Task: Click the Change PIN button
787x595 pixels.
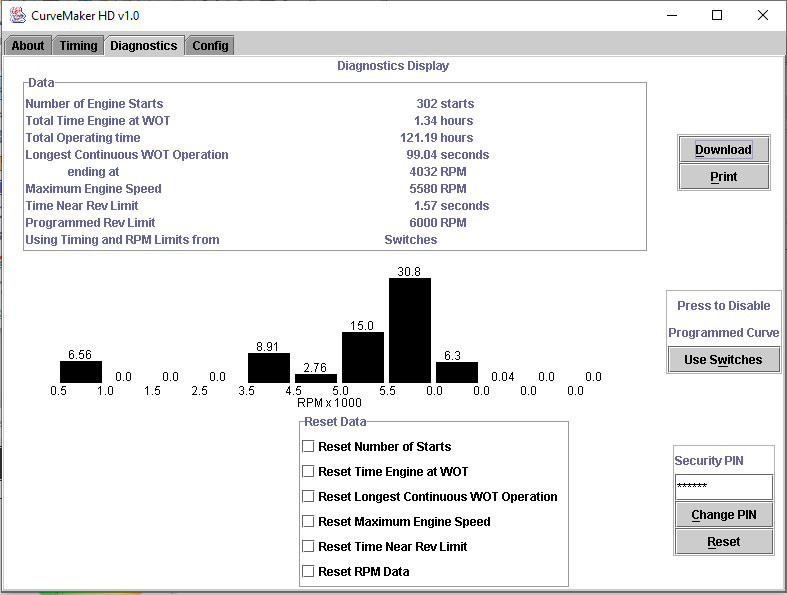Action: [x=724, y=515]
